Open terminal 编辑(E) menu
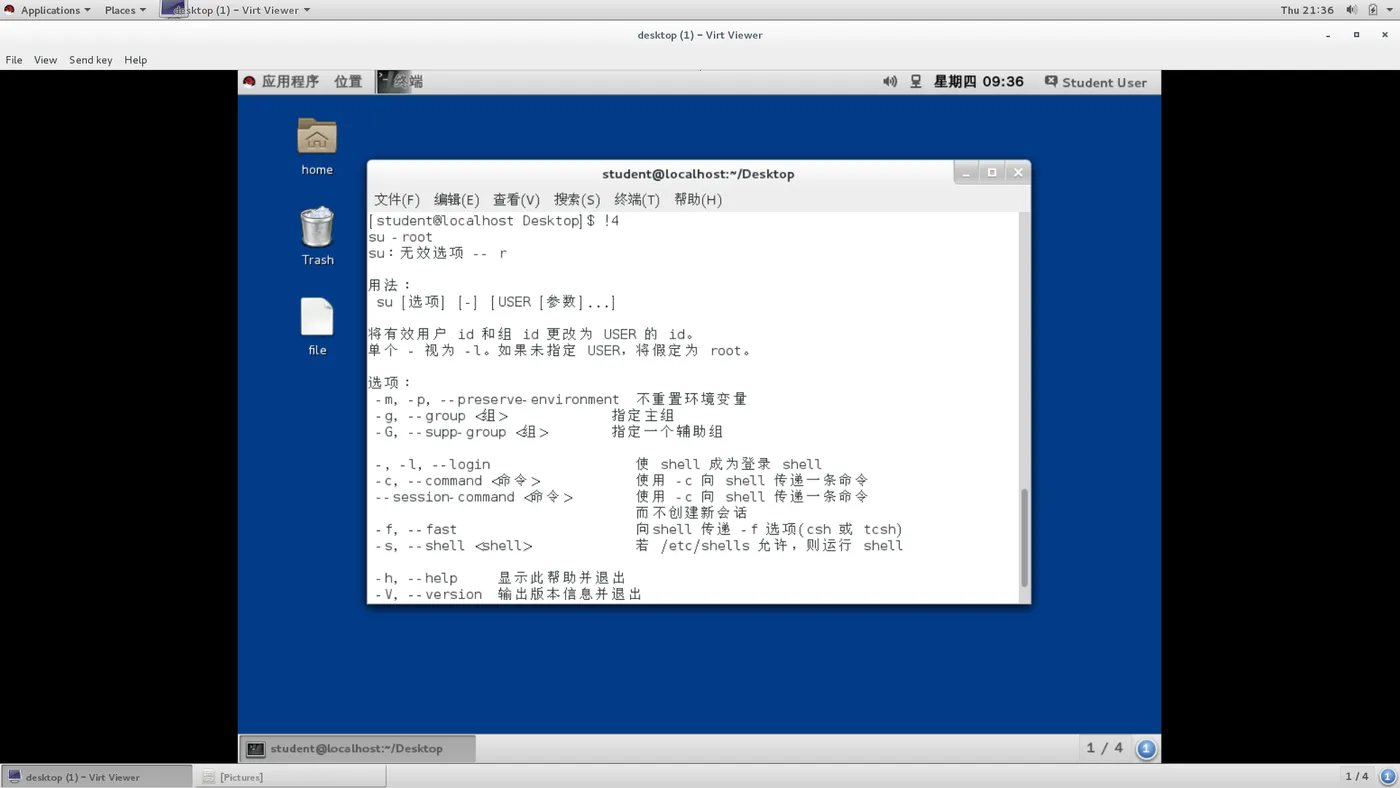The height and width of the screenshot is (788, 1400). coord(456,199)
